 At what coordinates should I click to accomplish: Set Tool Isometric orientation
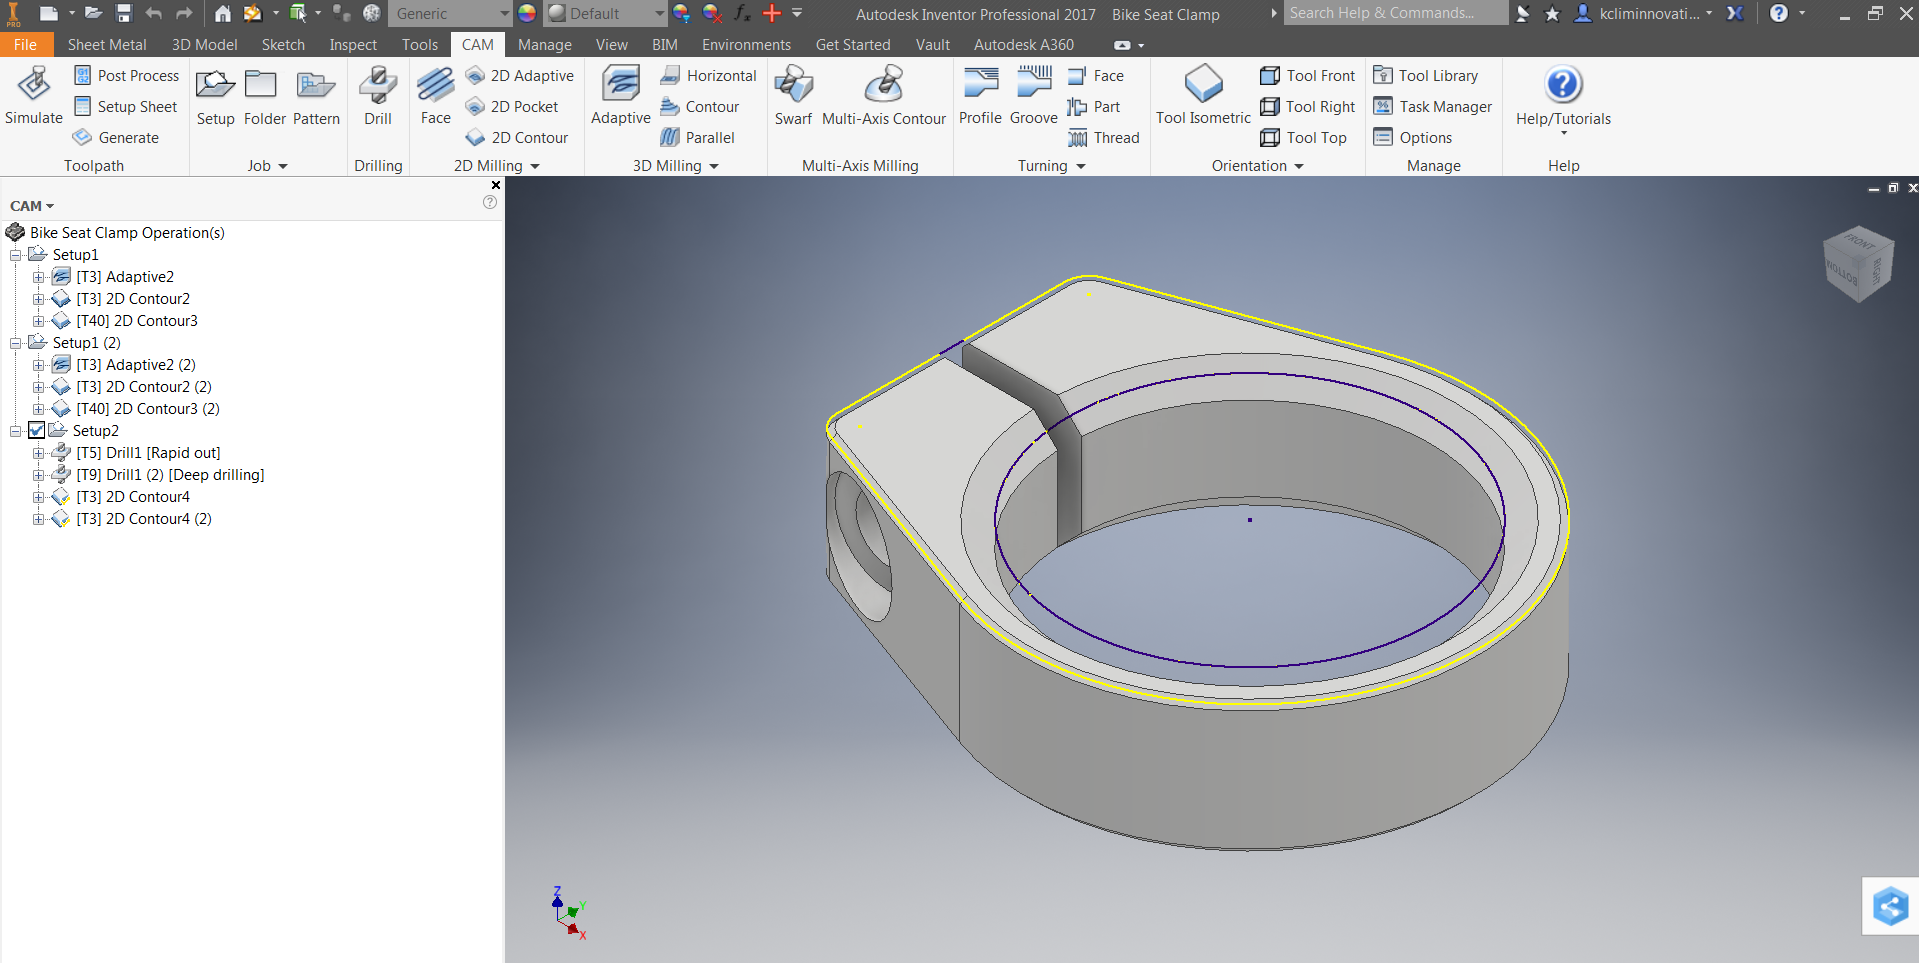click(x=1203, y=96)
